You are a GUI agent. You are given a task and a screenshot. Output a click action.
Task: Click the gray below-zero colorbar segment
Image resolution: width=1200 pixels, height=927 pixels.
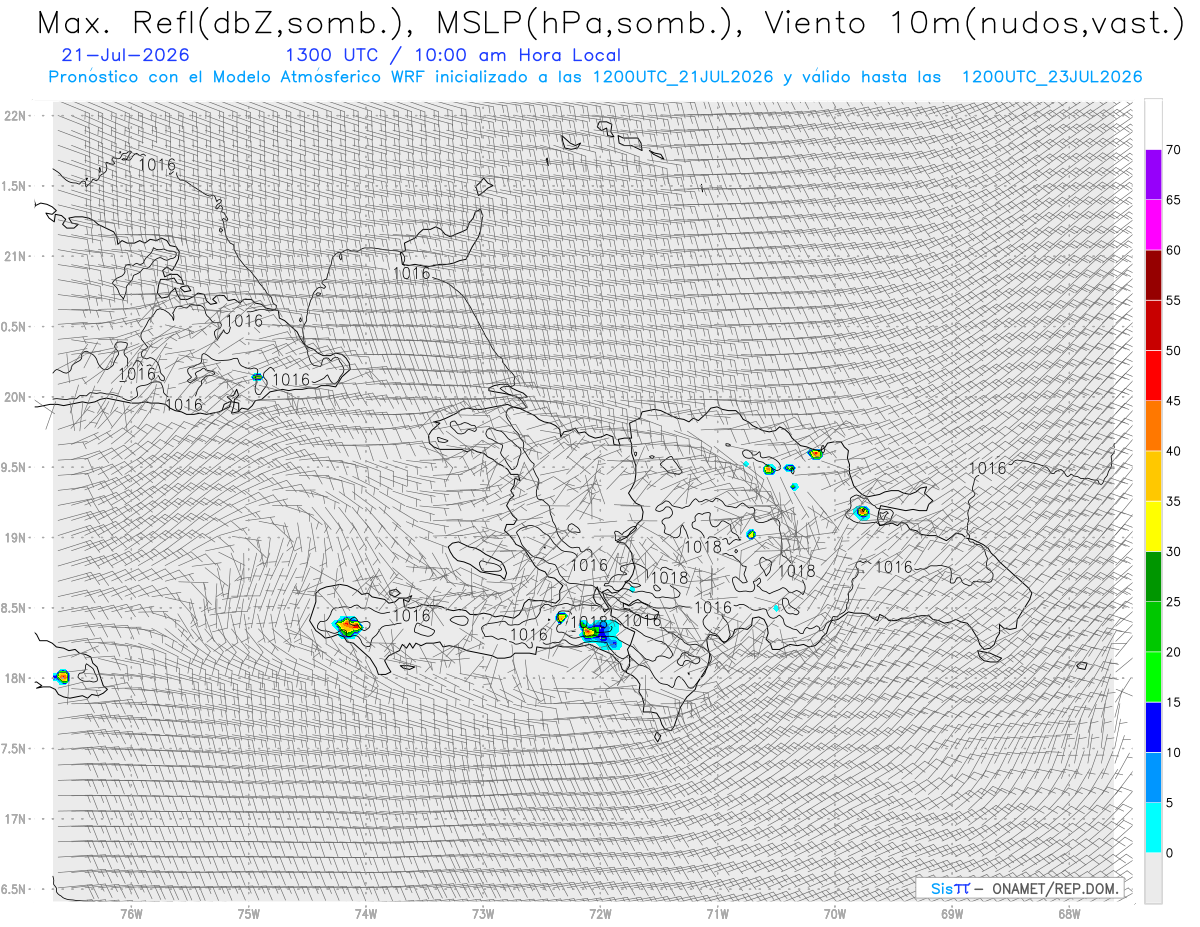1153,878
